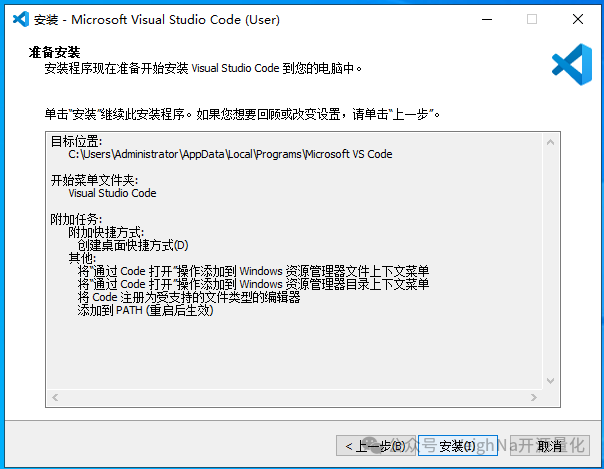Go back with the 上一步(B) button
This screenshot has width=604, height=469.
point(373,446)
